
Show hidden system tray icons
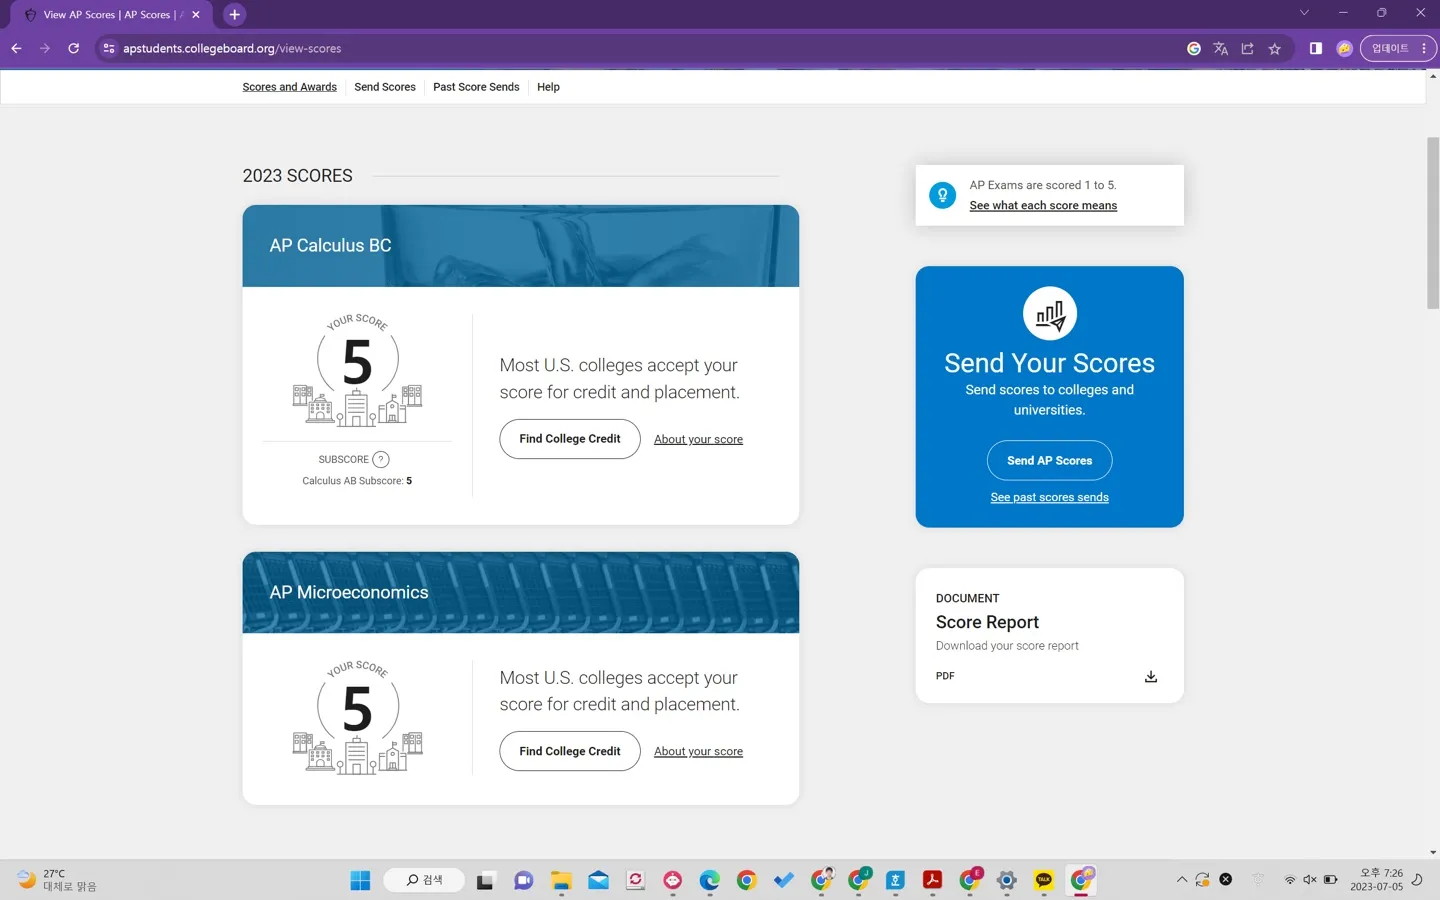tap(1181, 880)
